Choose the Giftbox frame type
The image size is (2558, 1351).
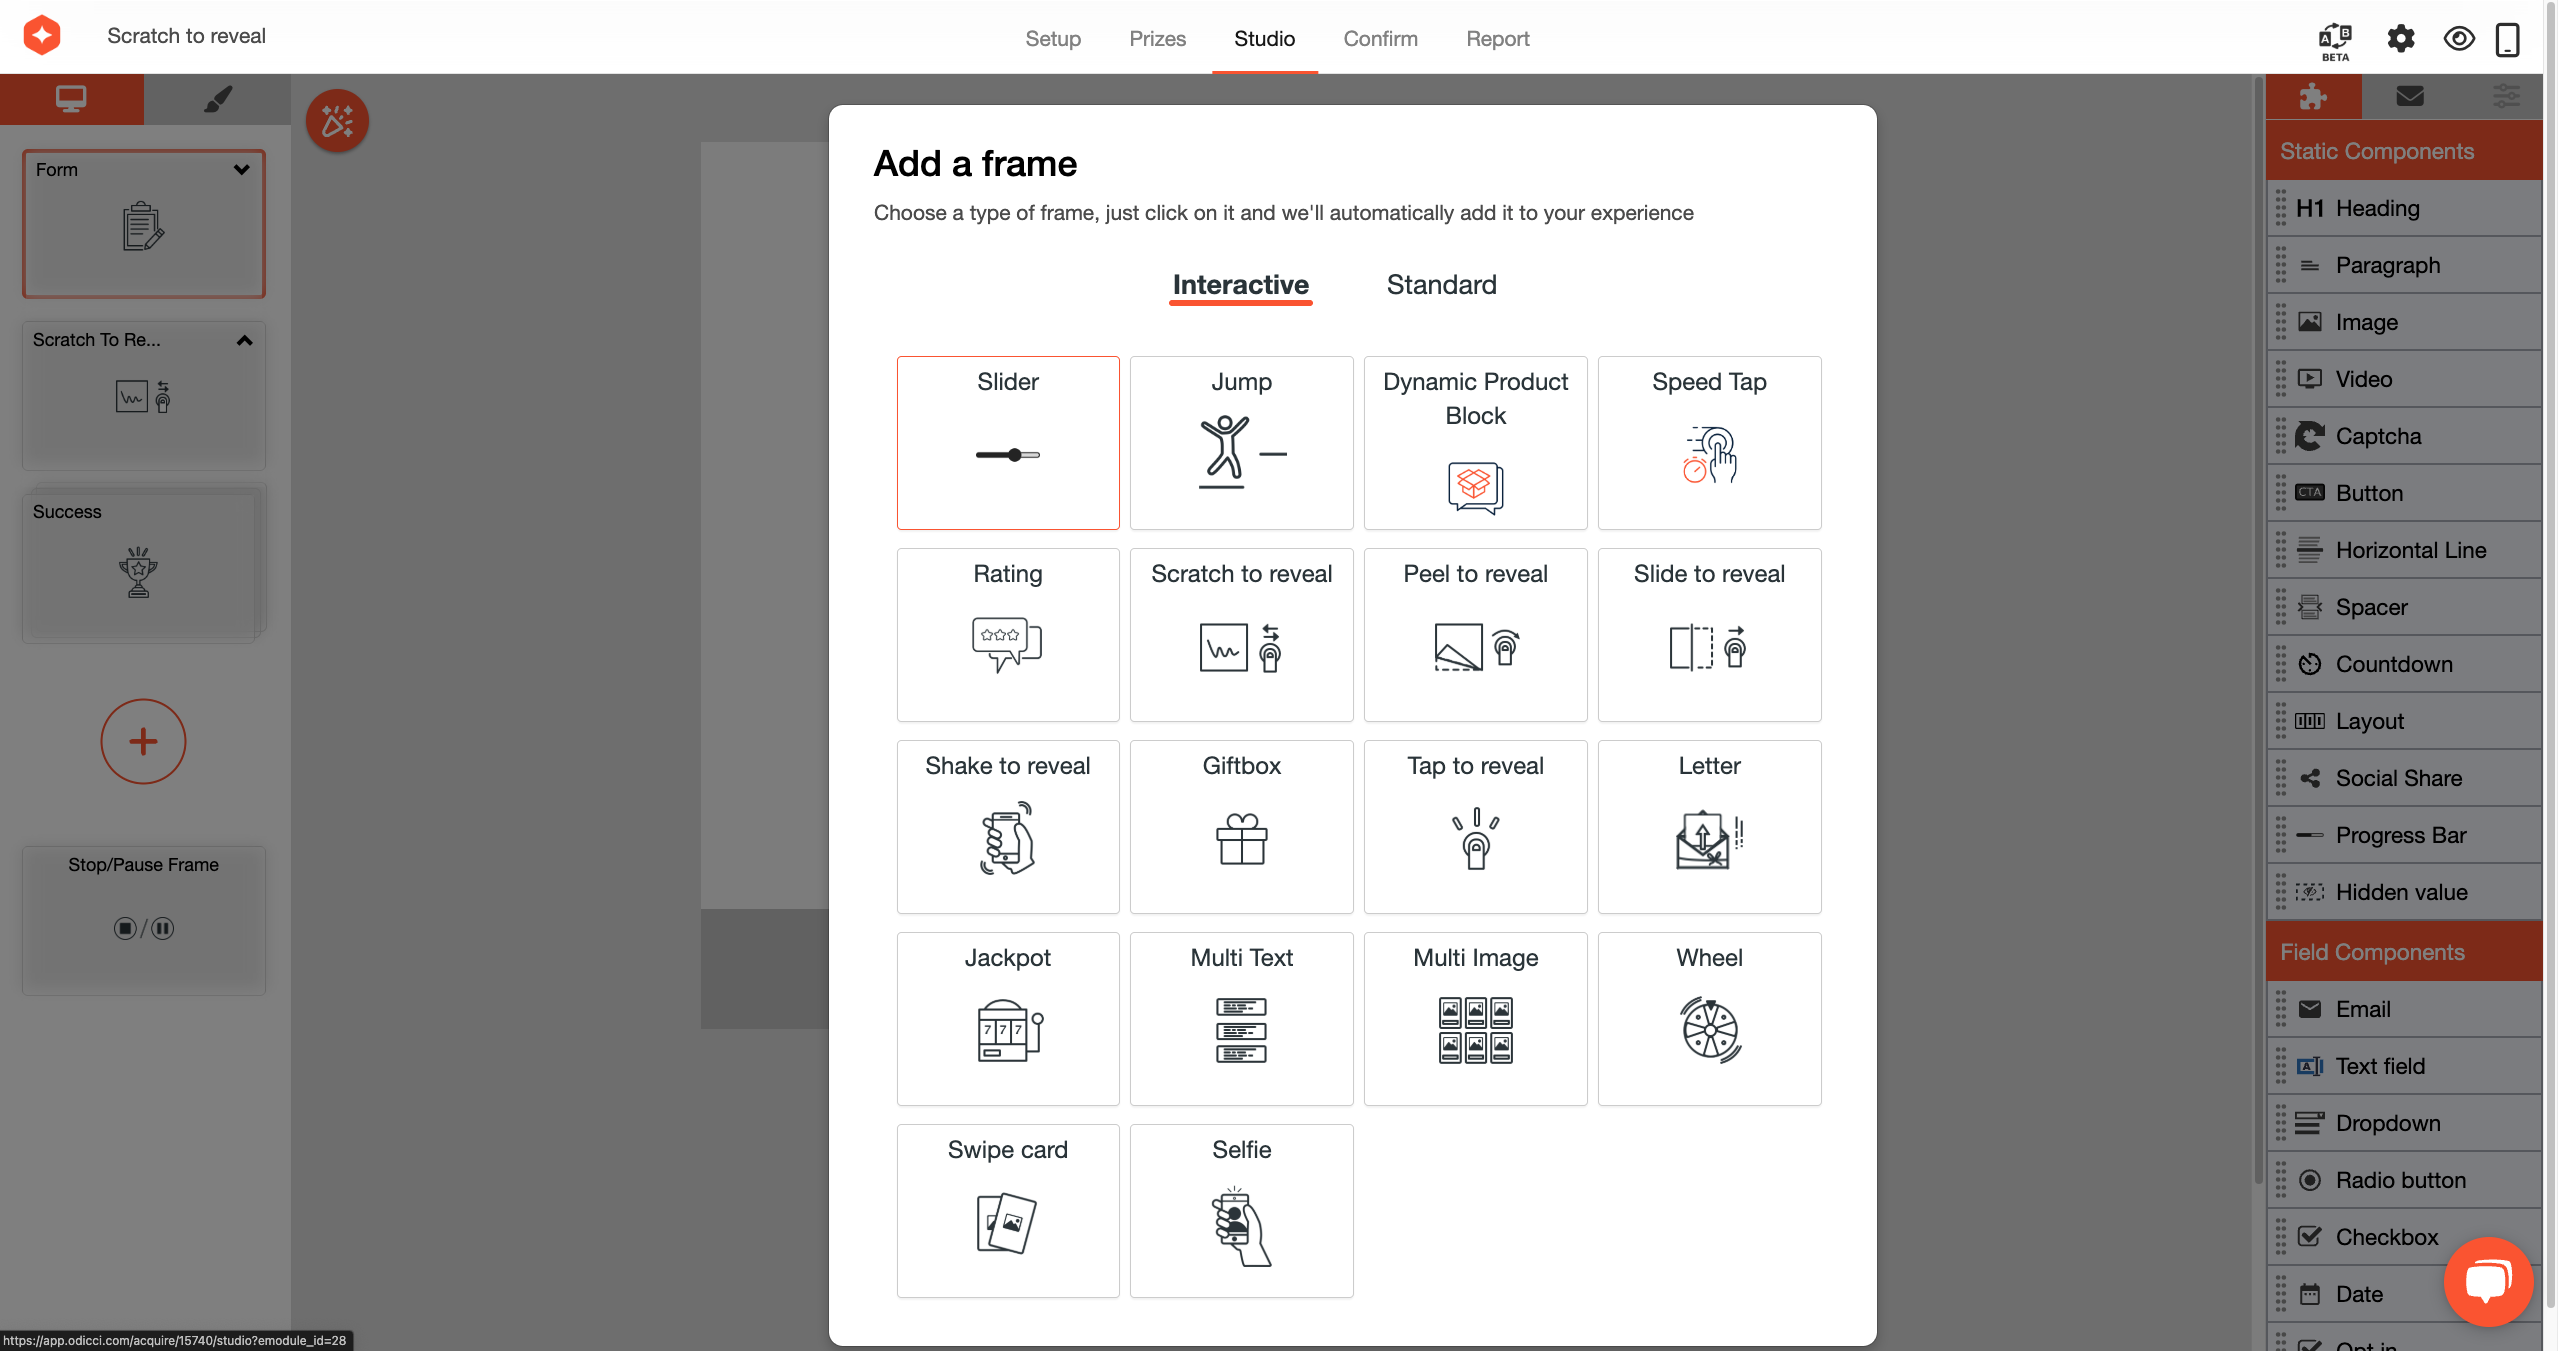(x=1240, y=826)
